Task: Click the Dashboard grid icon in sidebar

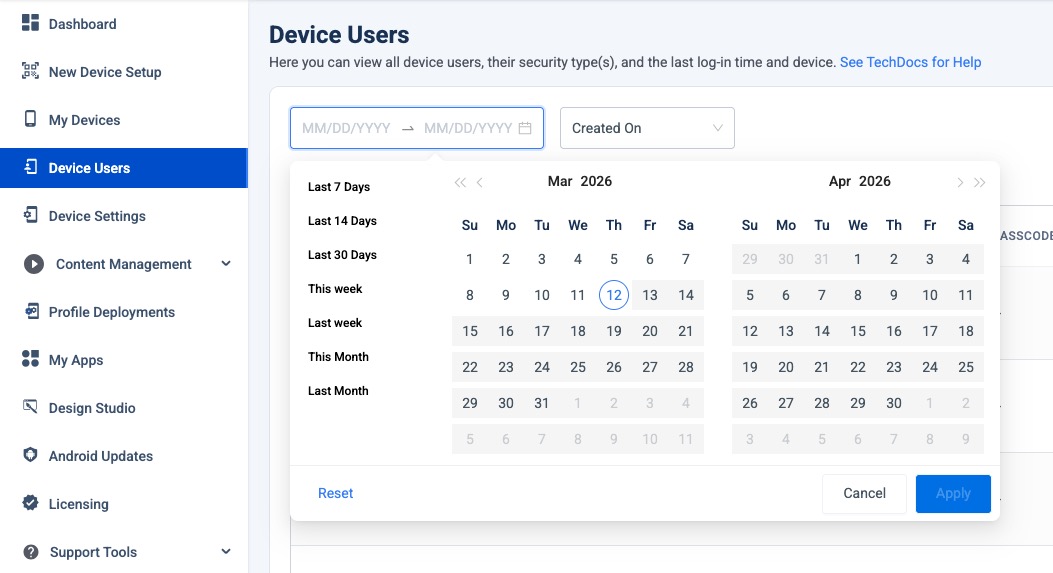Action: coord(30,23)
